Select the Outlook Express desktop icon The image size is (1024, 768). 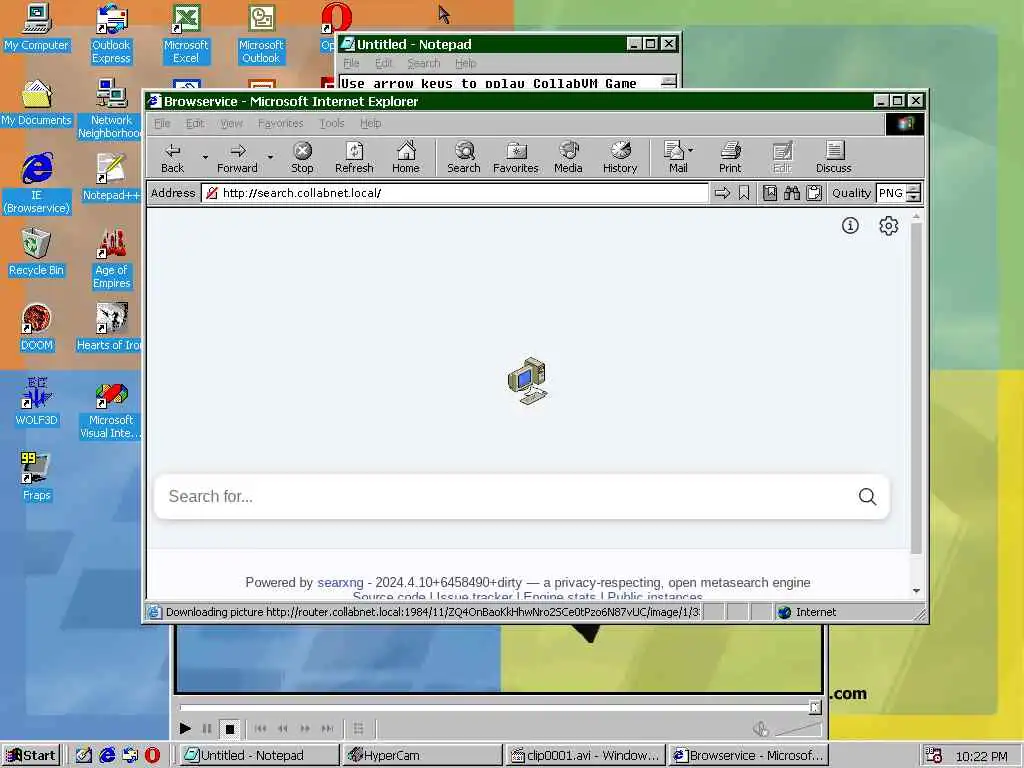(111, 34)
